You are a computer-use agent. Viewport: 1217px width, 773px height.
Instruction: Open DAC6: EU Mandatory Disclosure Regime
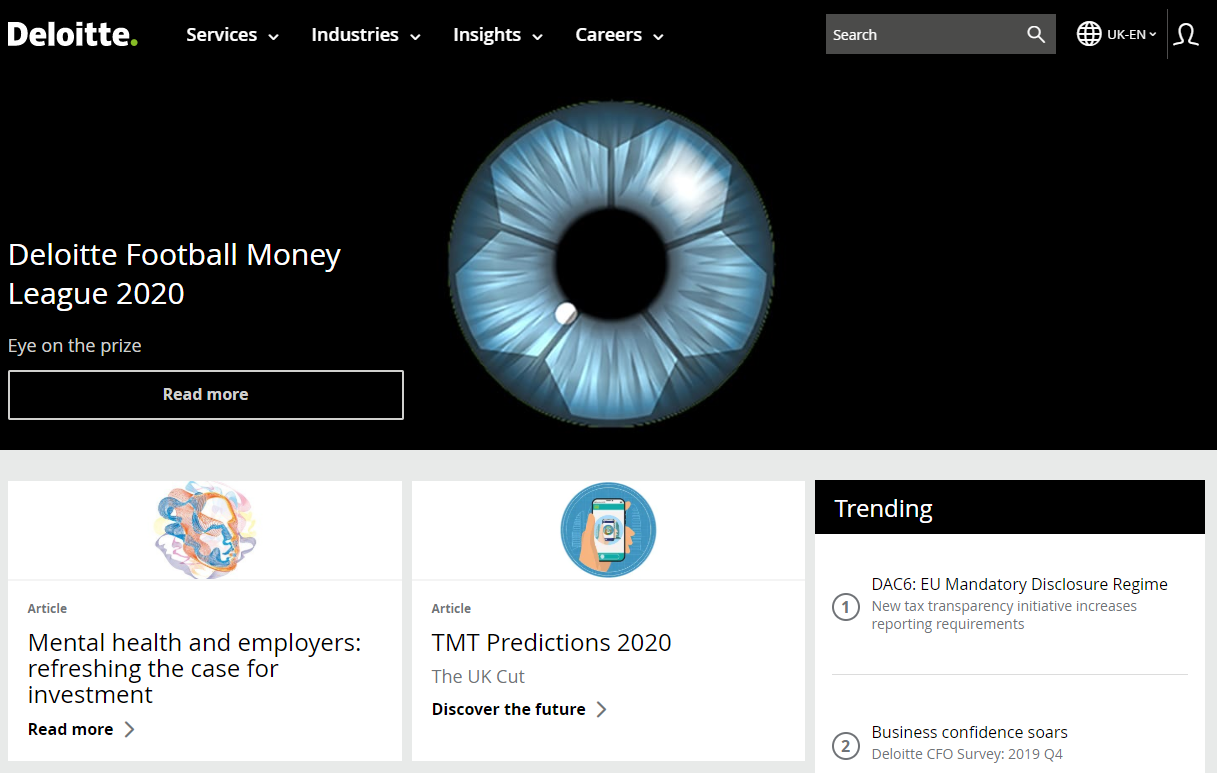pos(1020,584)
